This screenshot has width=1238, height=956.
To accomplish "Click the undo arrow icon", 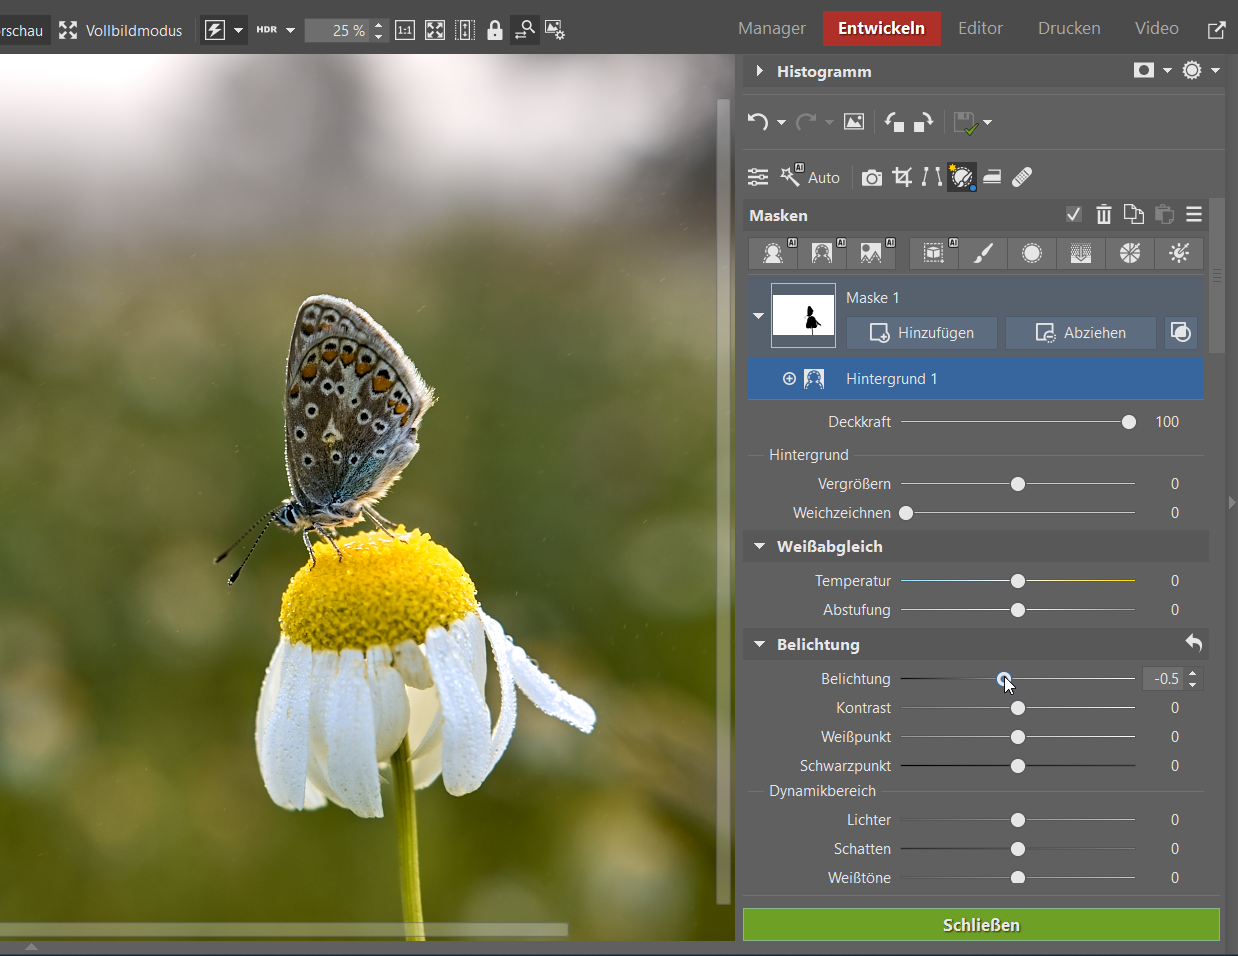I will click(758, 122).
